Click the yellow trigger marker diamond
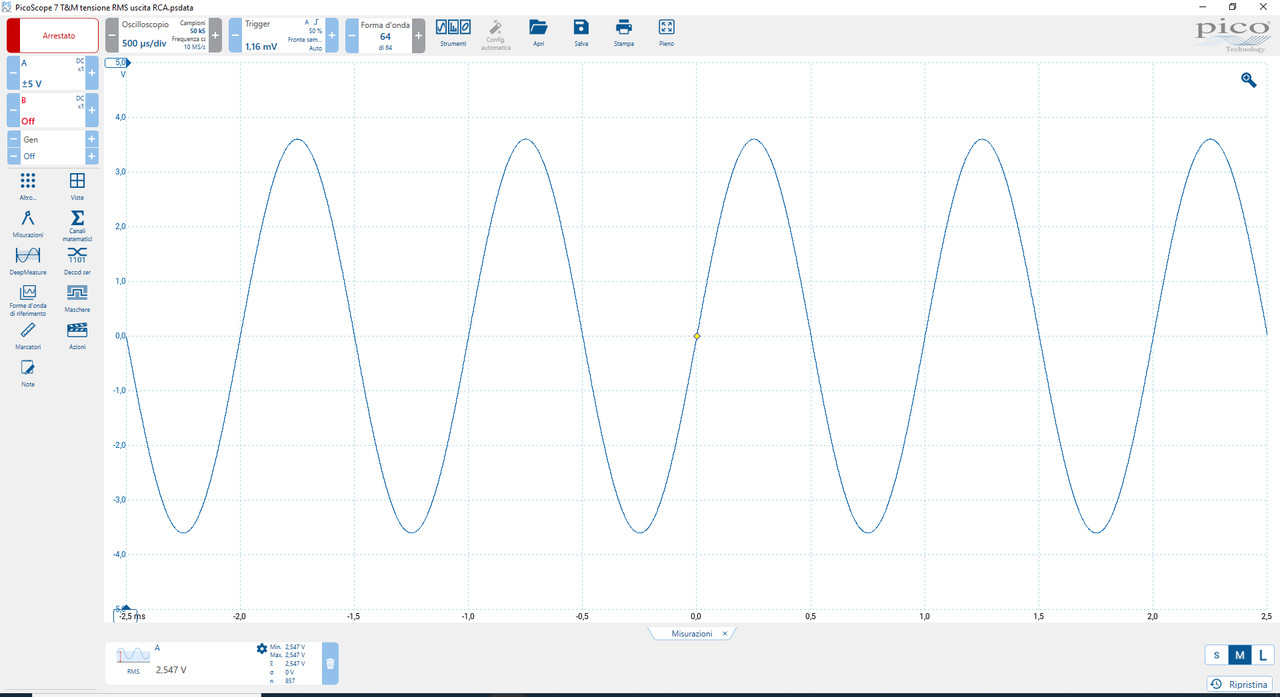Screen dimensions: 1280x697 click(x=696, y=336)
